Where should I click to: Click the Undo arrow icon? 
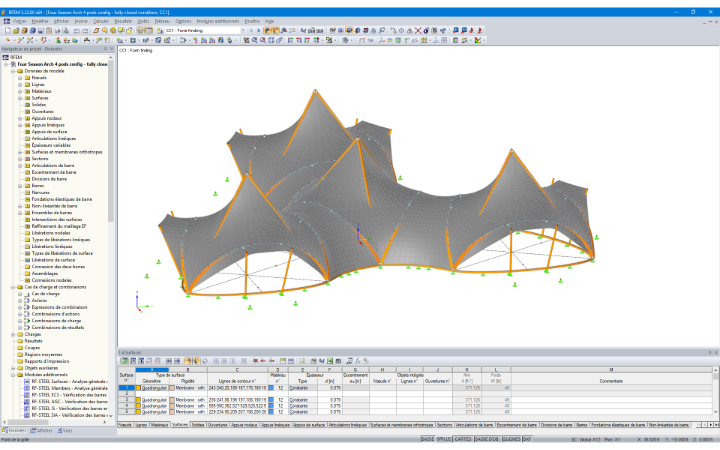coord(77,30)
